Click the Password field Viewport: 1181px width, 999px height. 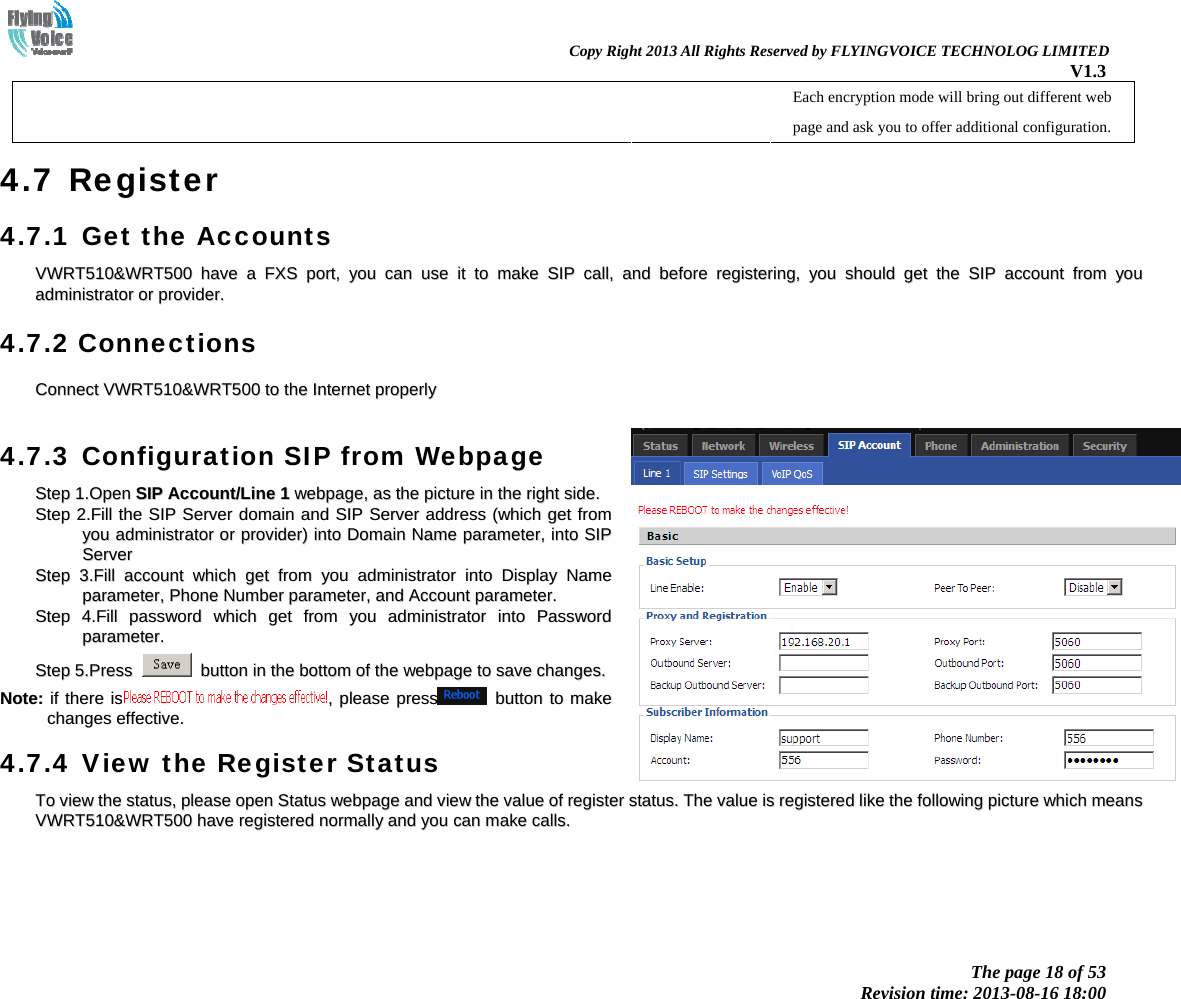[x=1109, y=760]
